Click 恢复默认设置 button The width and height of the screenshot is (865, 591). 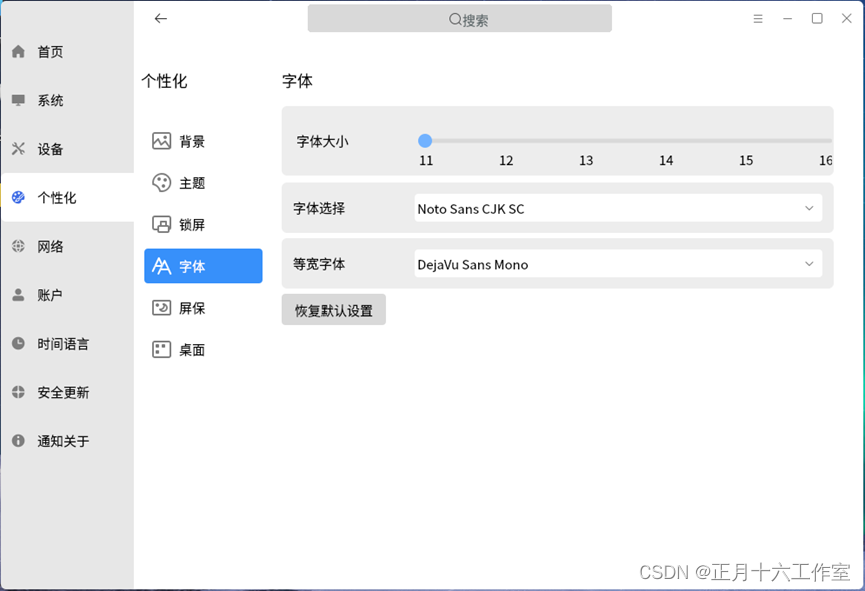(x=334, y=310)
